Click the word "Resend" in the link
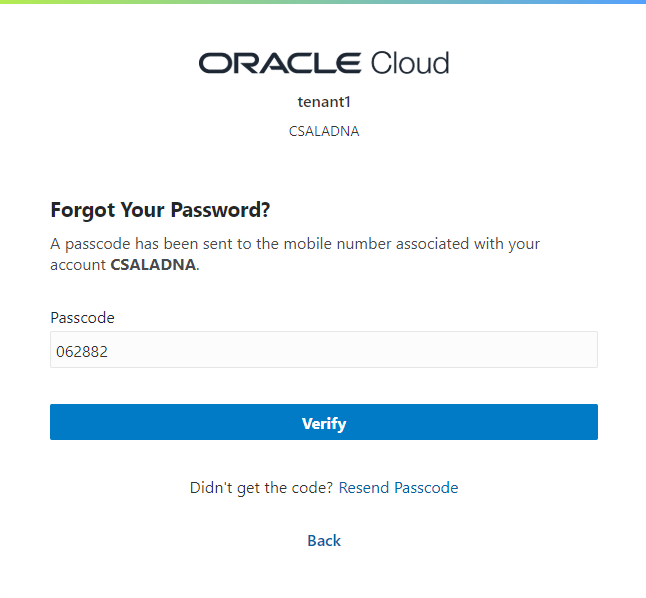 coord(364,488)
